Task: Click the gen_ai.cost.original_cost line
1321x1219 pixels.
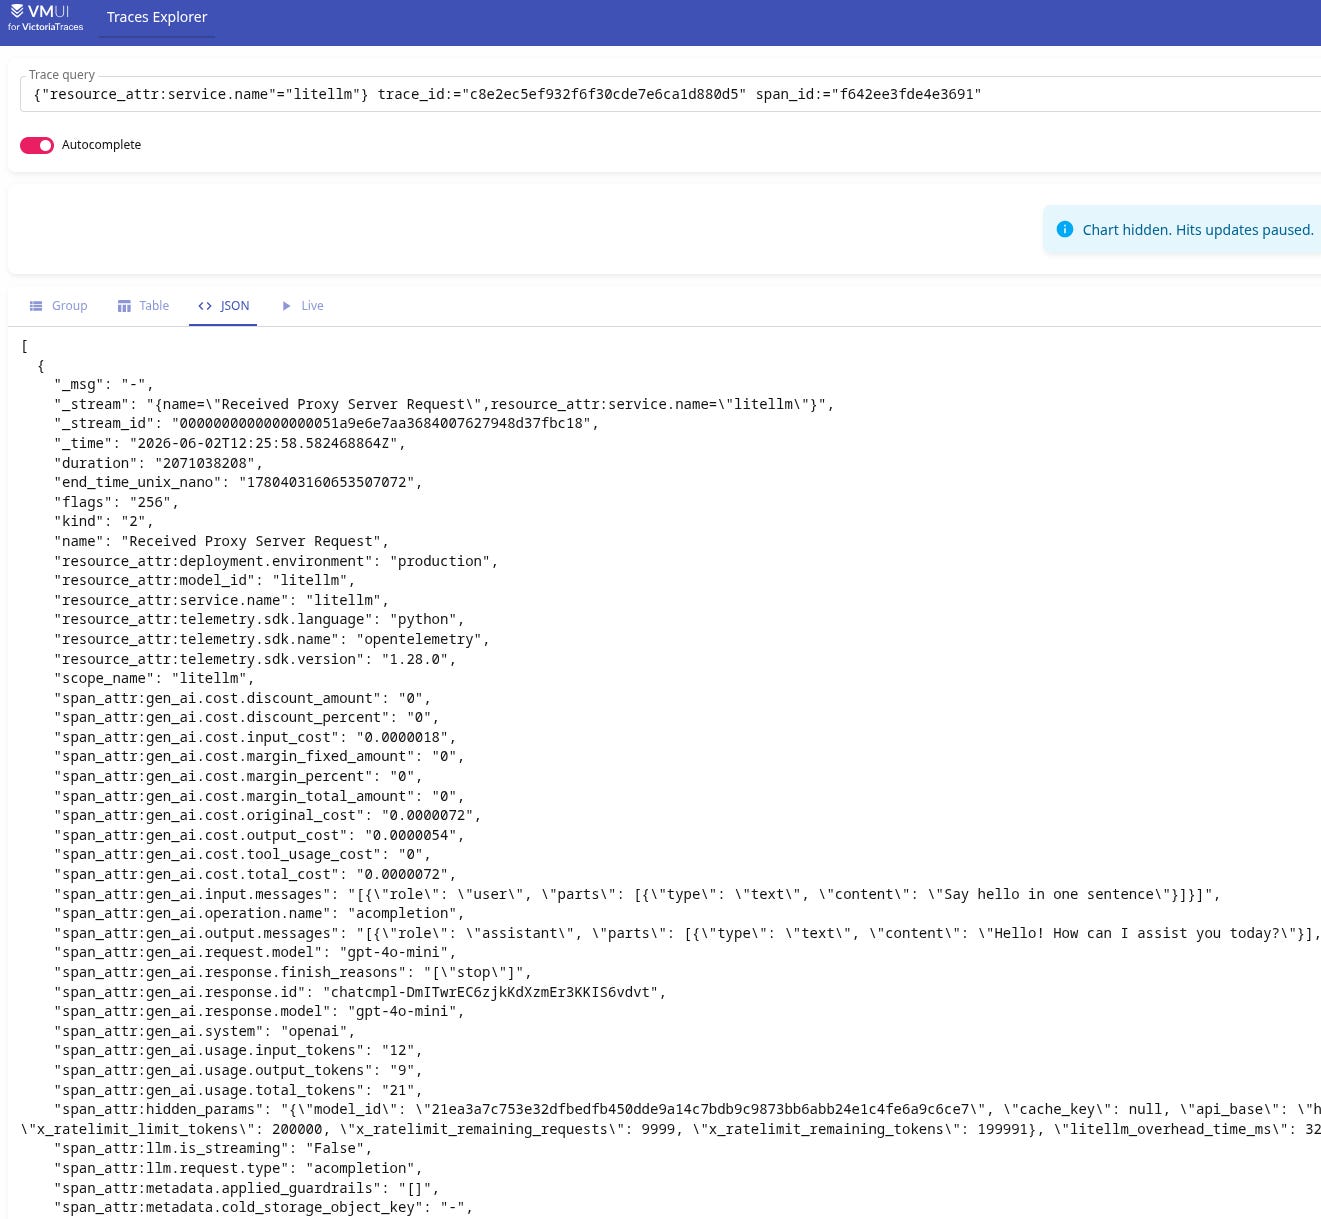Action: [268, 815]
